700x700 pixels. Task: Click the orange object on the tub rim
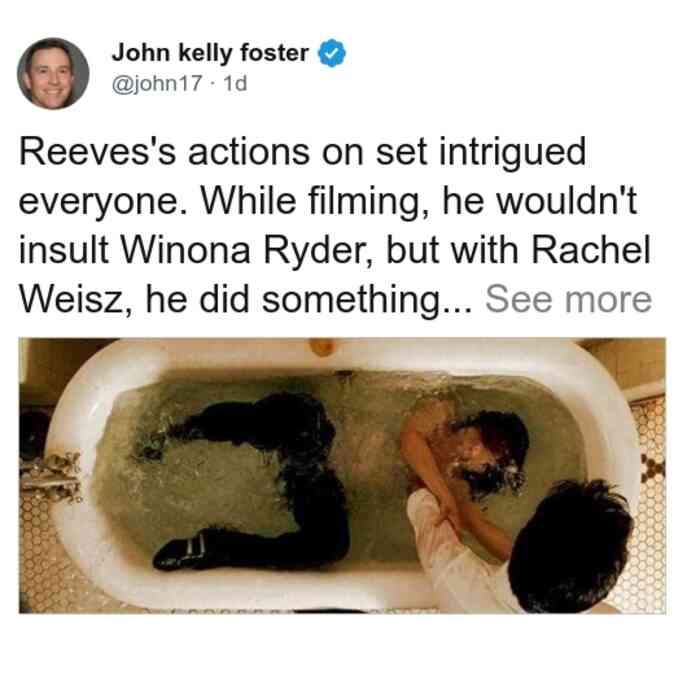(x=322, y=346)
